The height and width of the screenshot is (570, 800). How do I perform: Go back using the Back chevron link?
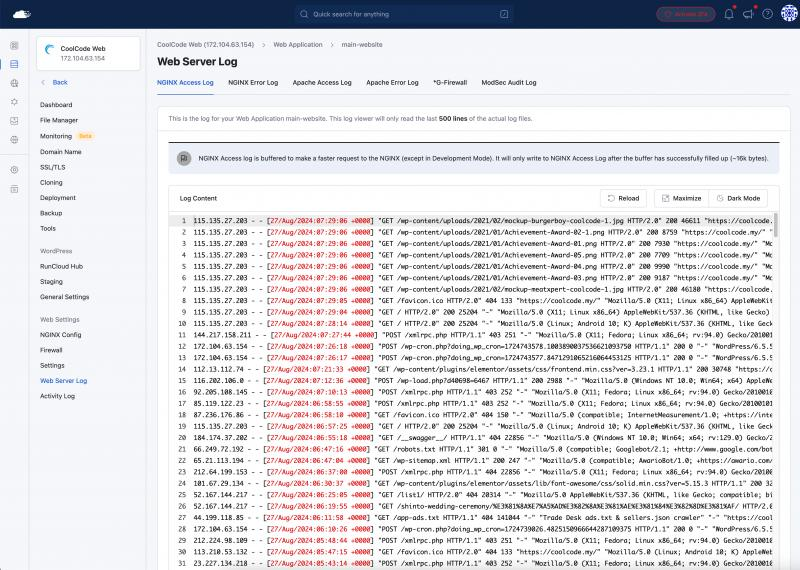click(54, 82)
